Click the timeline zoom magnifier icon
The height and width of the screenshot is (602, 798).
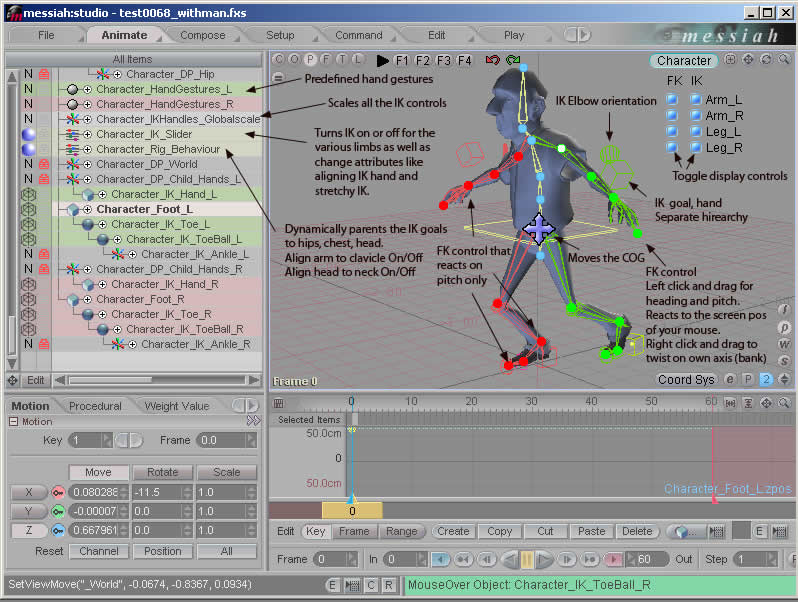click(784, 403)
